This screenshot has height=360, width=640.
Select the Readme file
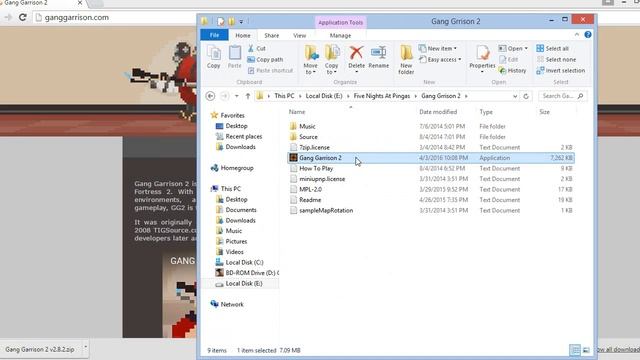point(310,200)
